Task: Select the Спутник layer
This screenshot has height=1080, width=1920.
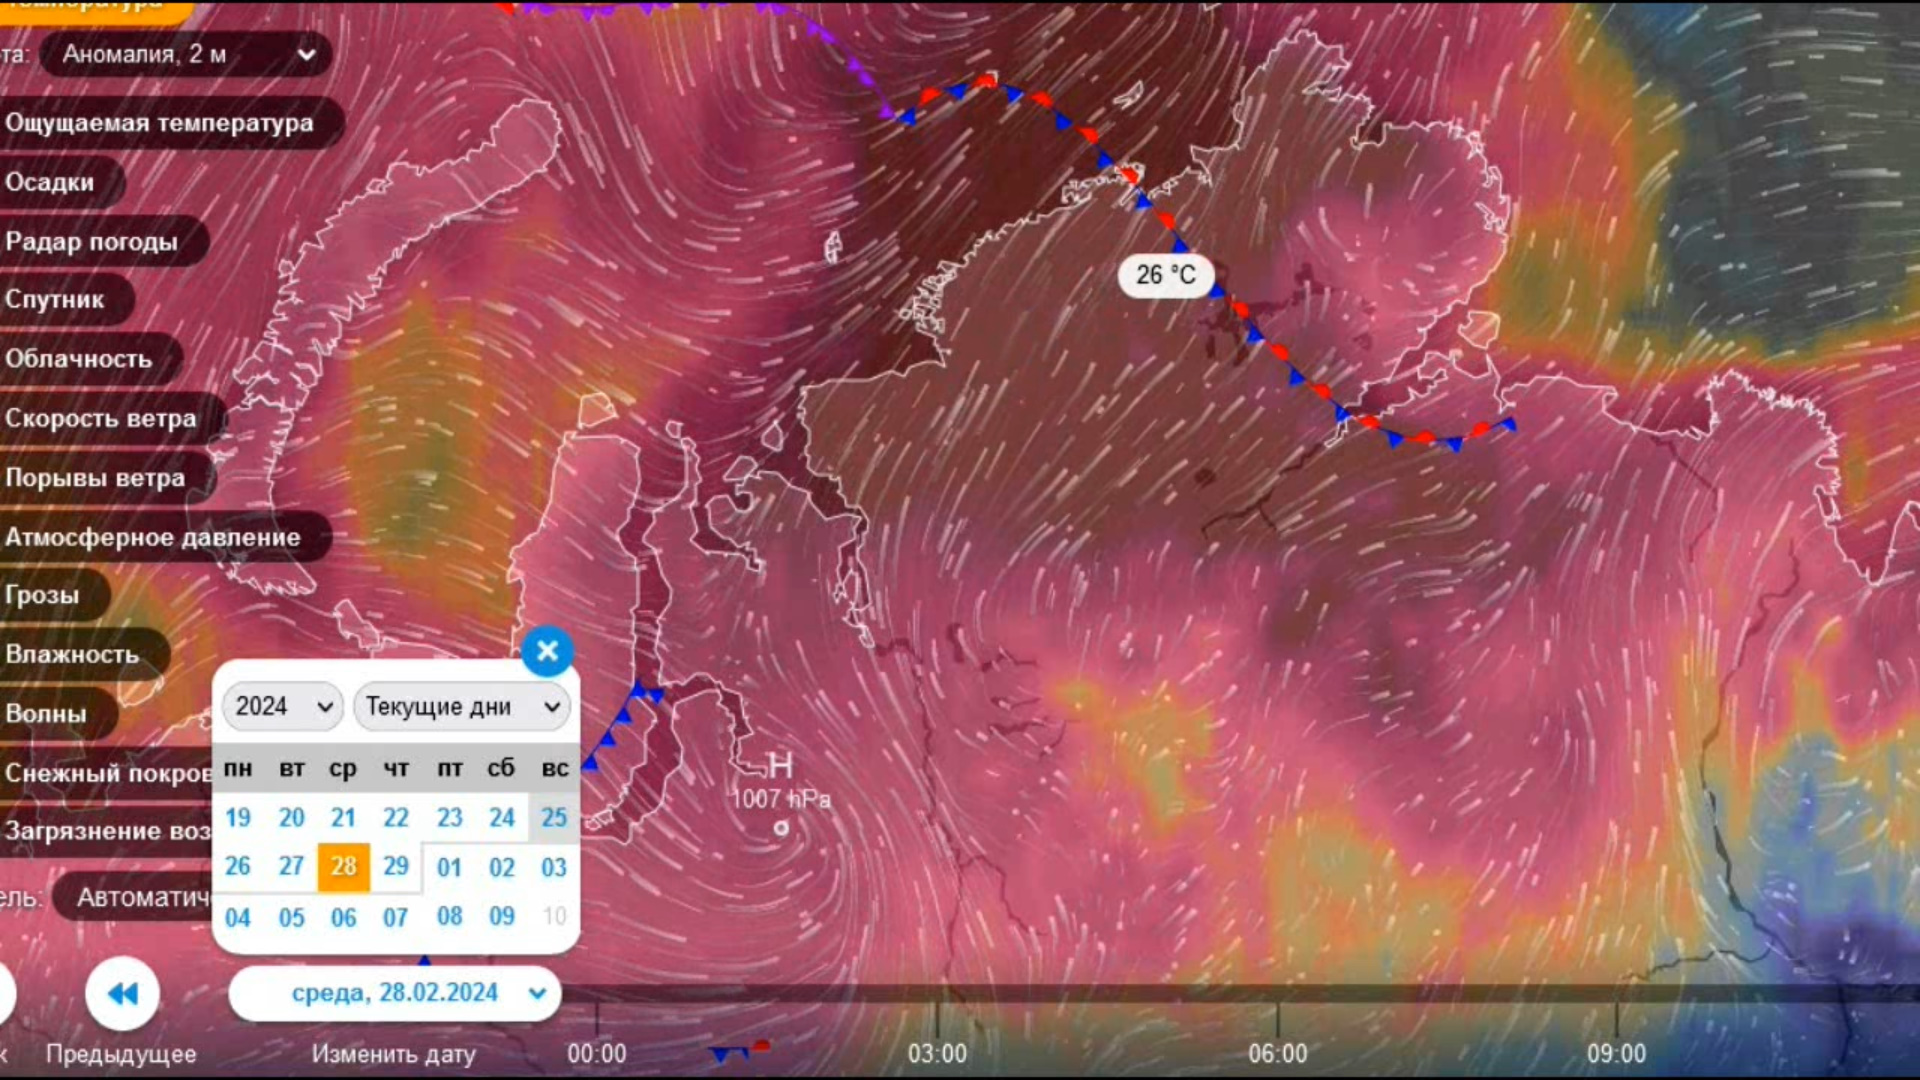Action: coord(55,299)
